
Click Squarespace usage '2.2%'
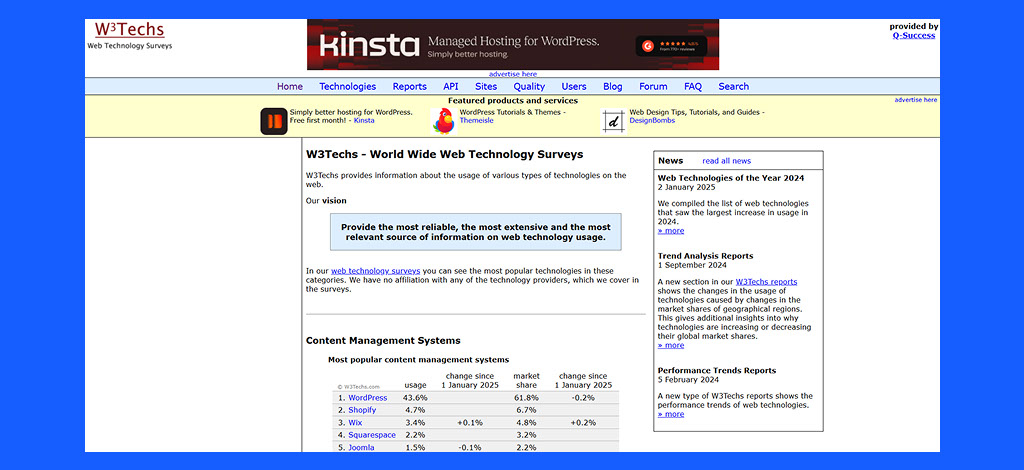(415, 435)
